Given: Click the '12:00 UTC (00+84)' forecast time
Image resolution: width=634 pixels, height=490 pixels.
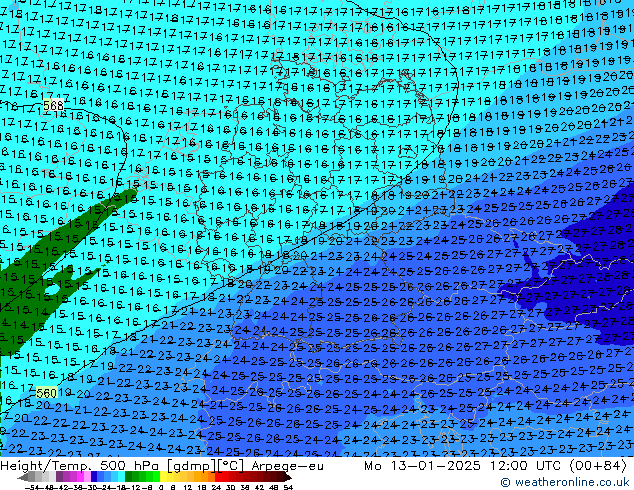Looking at the screenshot, I should (x=558, y=466).
